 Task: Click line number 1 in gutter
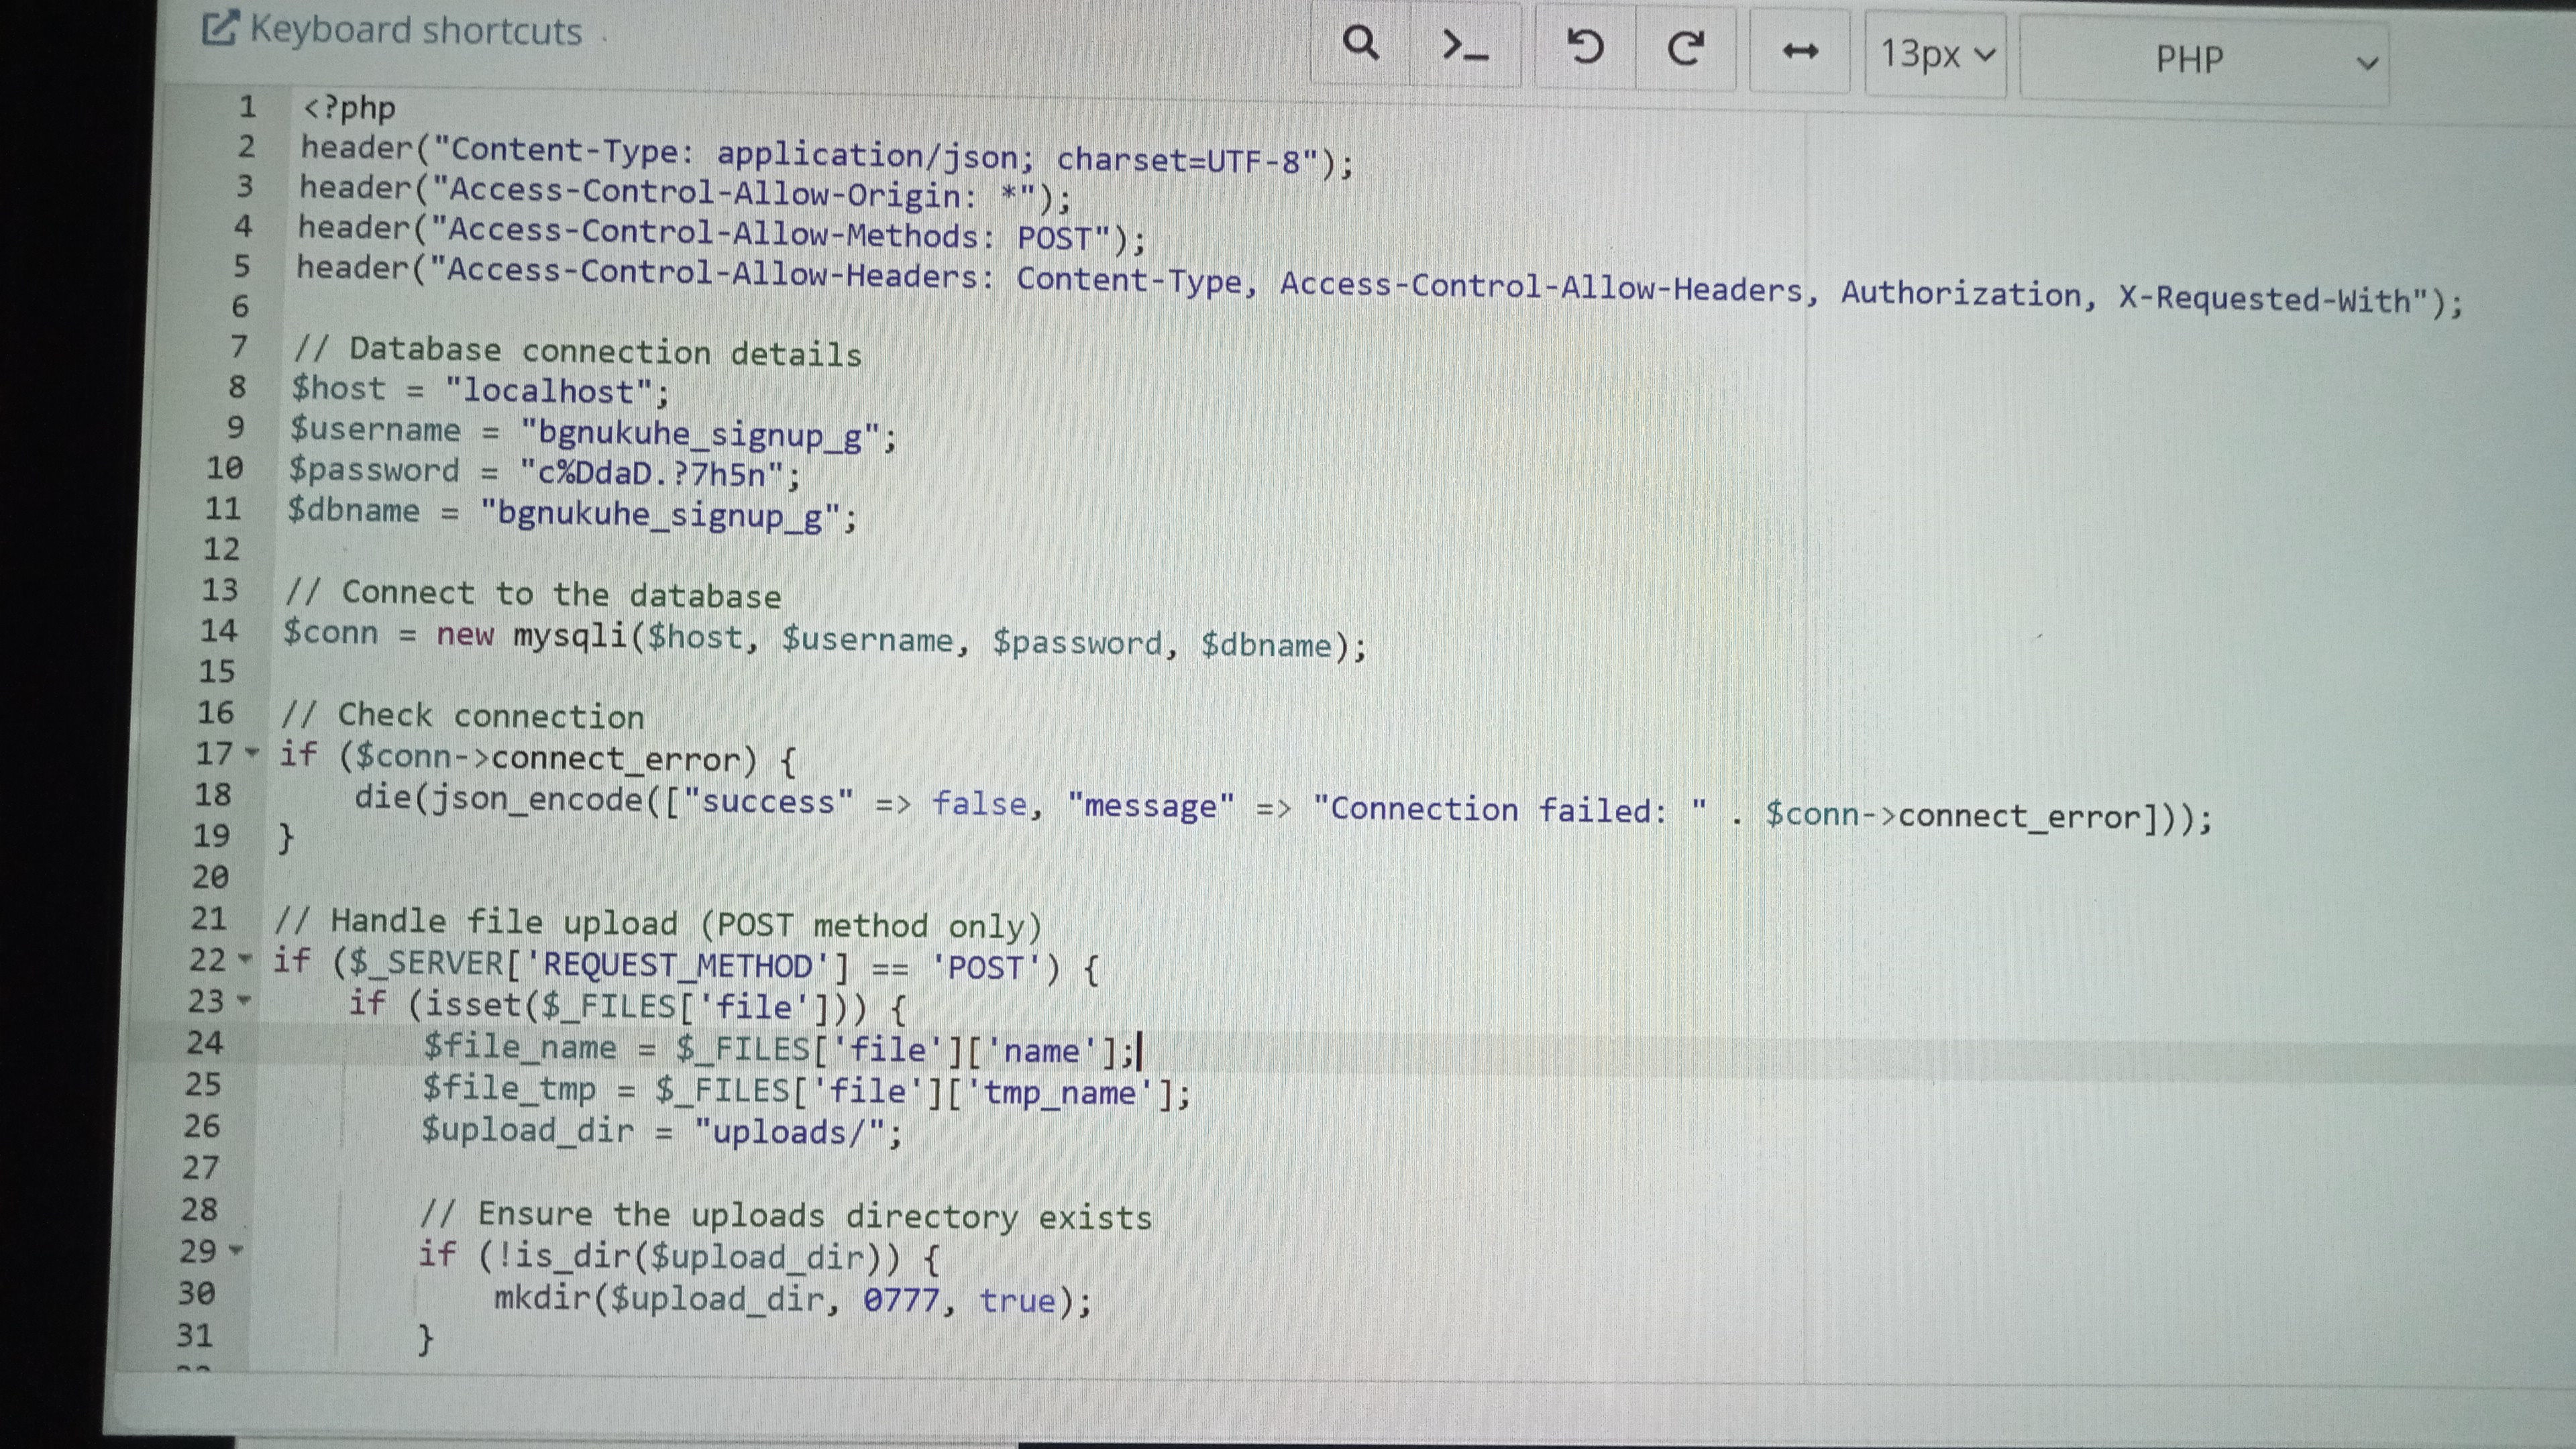click(x=247, y=106)
